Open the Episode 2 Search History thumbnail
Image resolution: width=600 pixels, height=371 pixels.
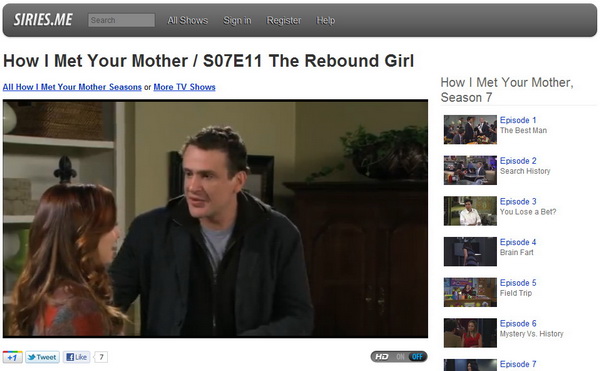470,170
